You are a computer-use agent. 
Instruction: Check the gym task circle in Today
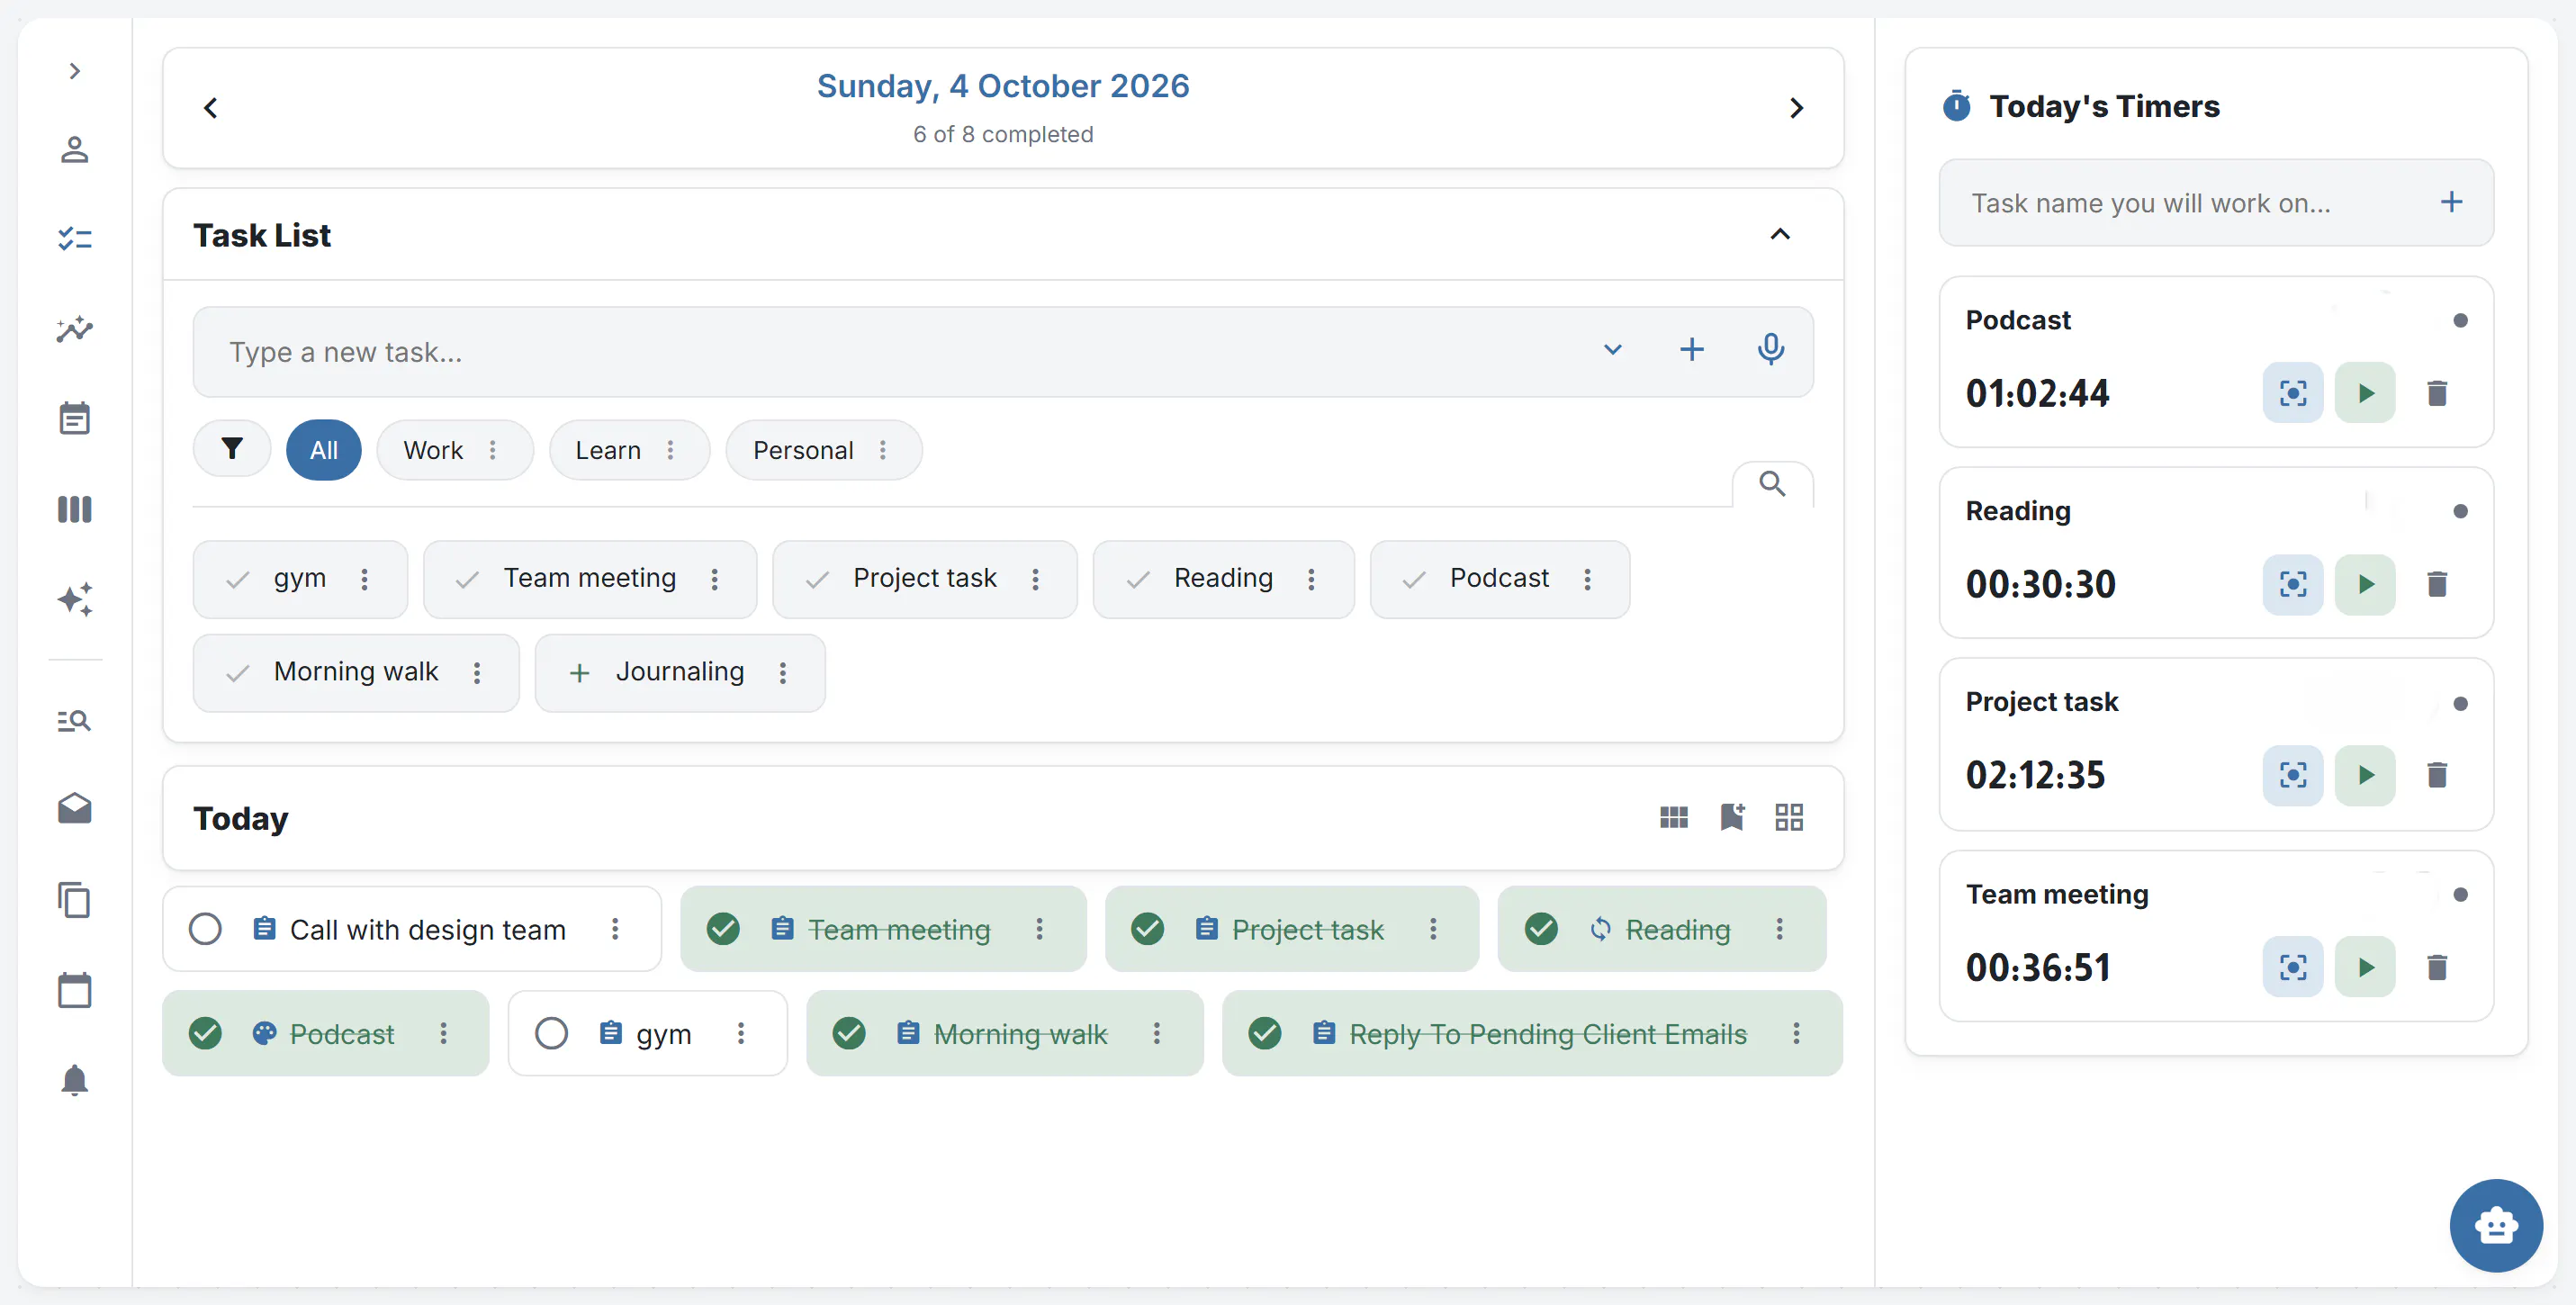pyautogui.click(x=551, y=1033)
